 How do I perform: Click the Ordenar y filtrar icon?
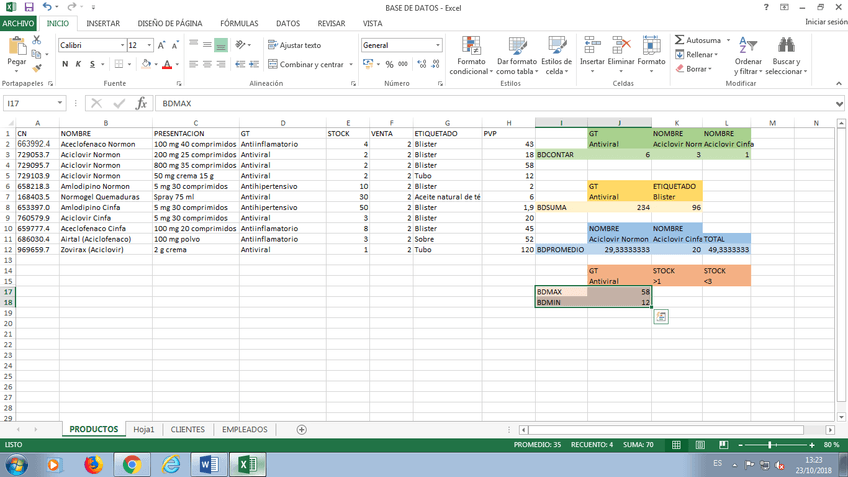pos(748,55)
